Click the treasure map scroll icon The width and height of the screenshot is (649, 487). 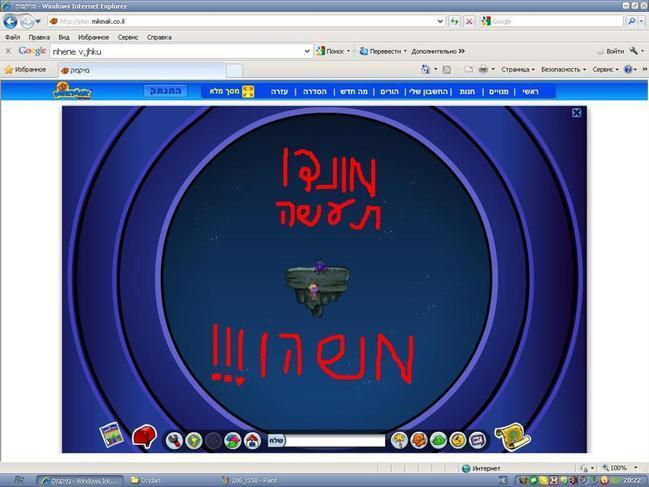pyautogui.click(x=511, y=436)
